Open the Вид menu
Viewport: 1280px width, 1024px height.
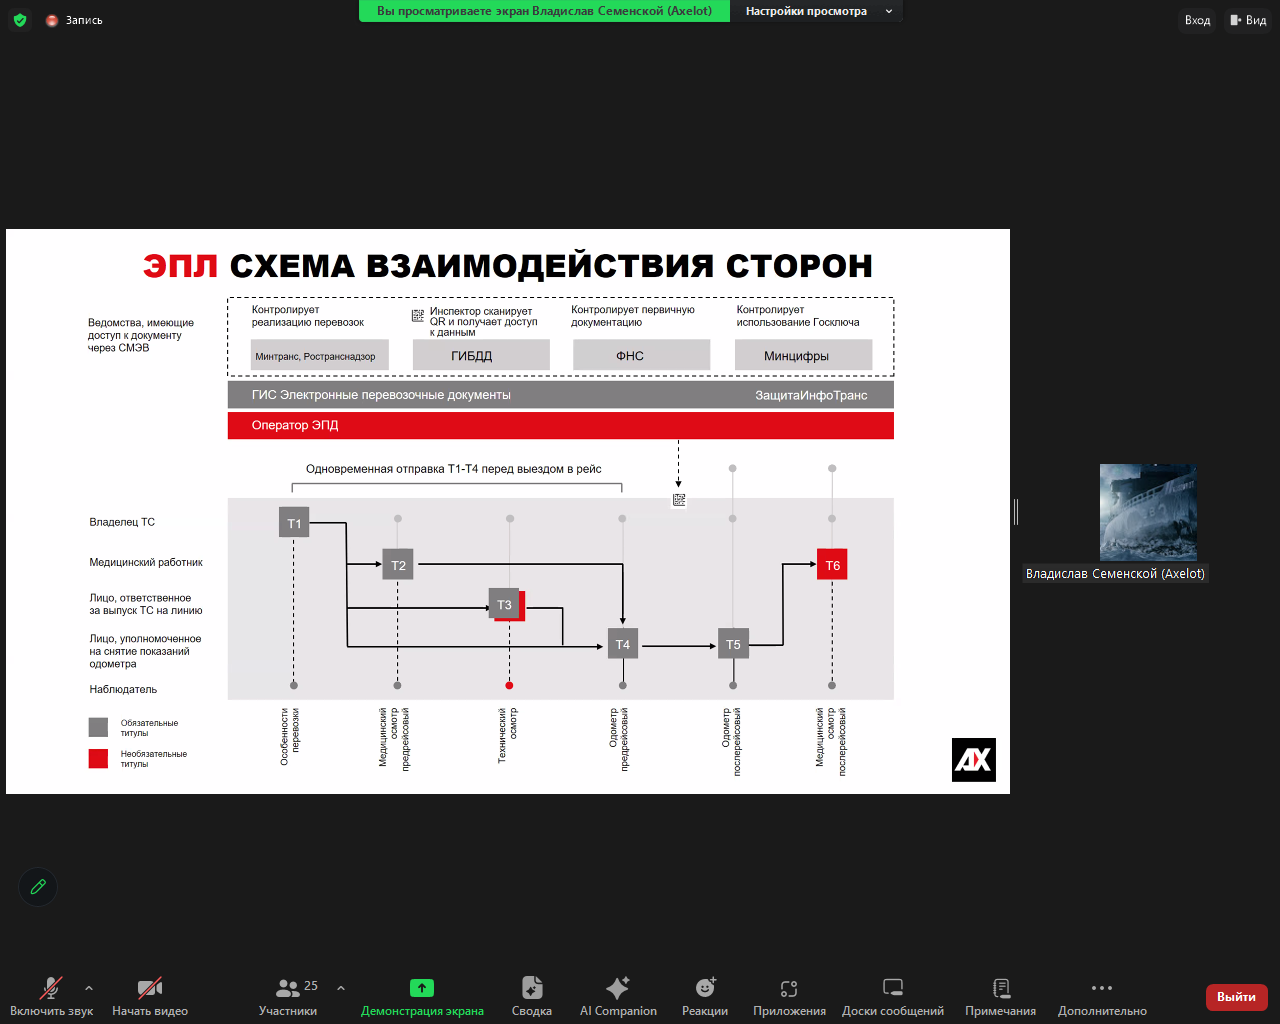[x=1248, y=20]
